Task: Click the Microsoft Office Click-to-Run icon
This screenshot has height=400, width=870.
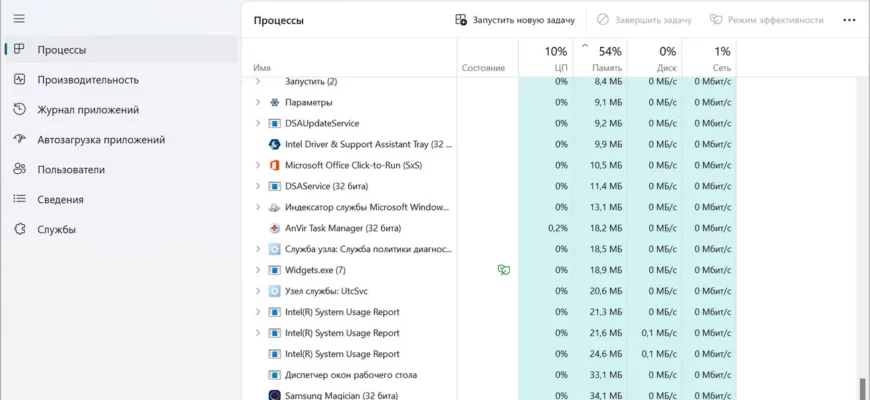Action: (274, 165)
